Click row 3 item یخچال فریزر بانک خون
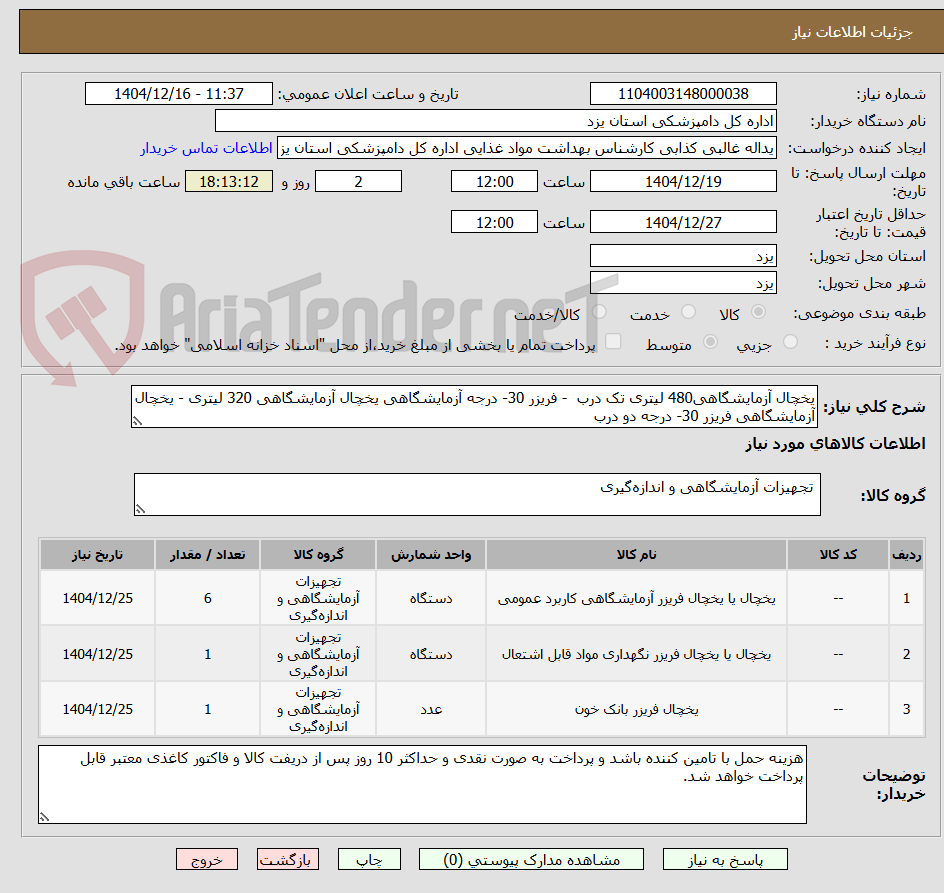 tap(636, 709)
